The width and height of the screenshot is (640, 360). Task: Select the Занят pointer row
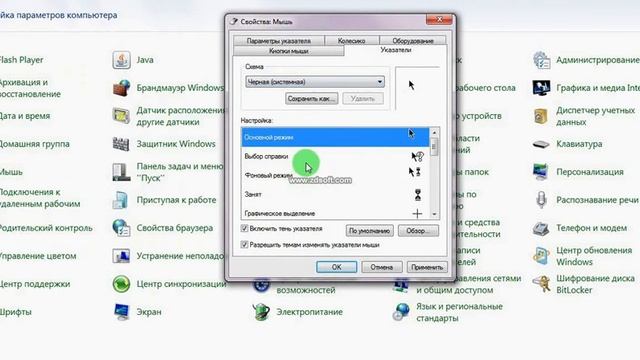click(335, 194)
